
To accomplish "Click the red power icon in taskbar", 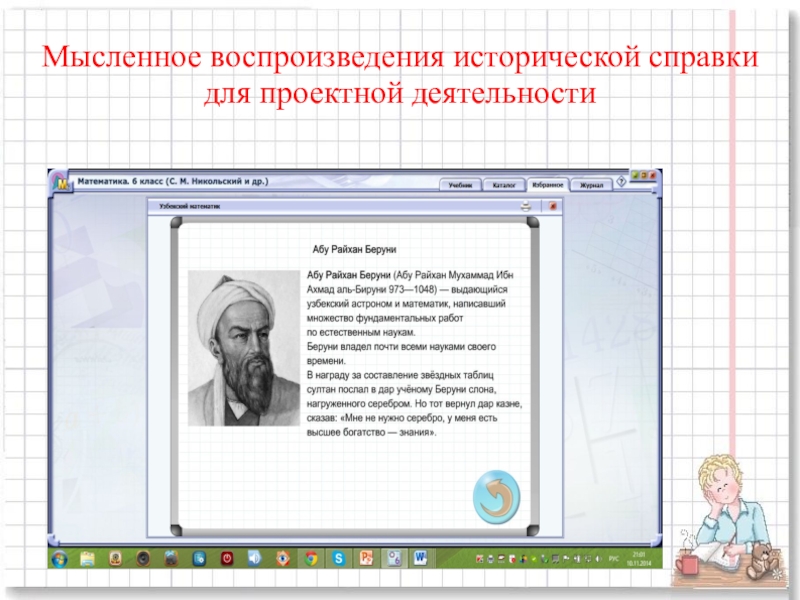I will (227, 557).
